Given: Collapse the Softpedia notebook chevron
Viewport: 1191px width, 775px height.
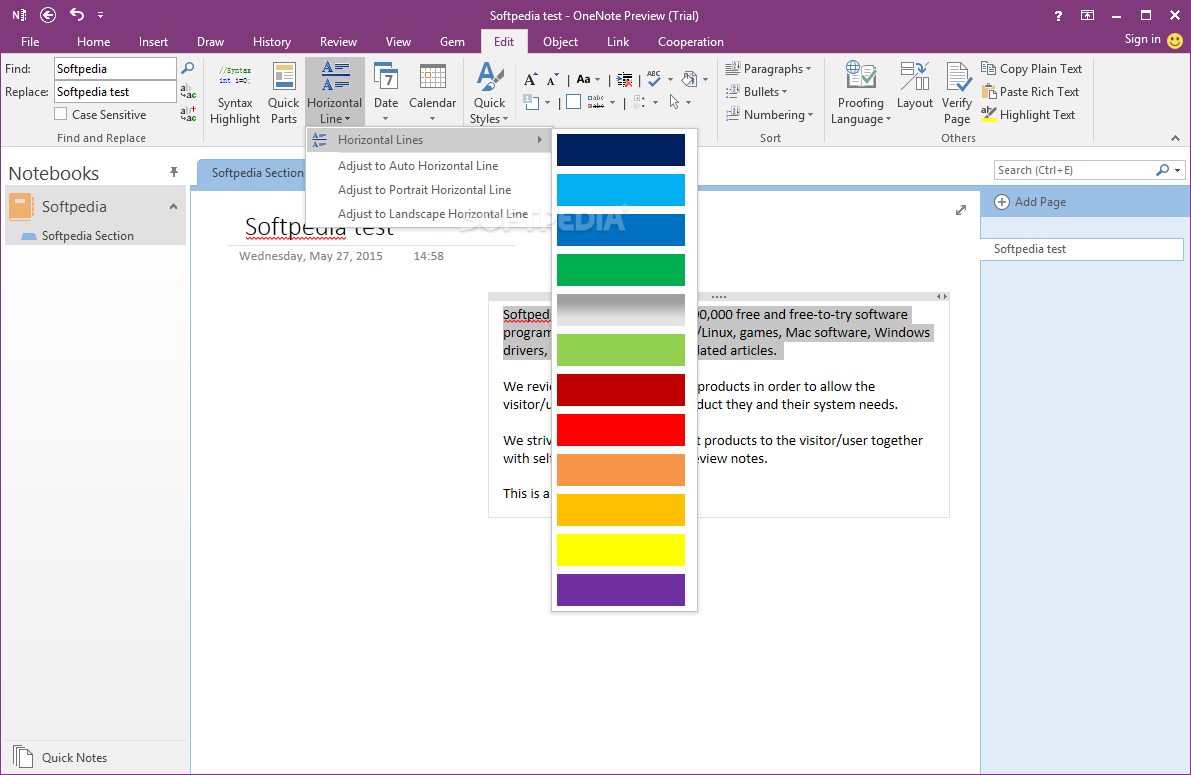Looking at the screenshot, I should coord(173,207).
